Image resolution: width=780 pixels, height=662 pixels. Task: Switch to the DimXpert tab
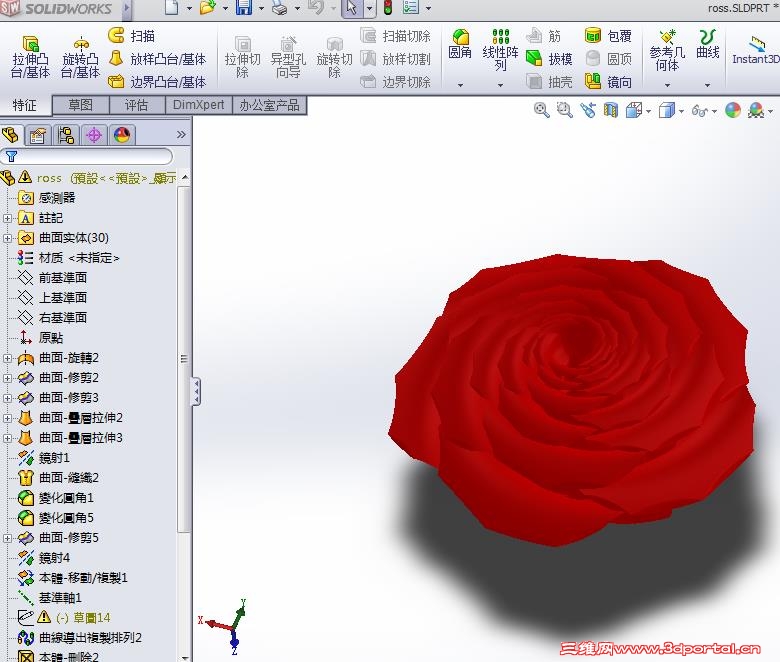pyautogui.click(x=198, y=105)
